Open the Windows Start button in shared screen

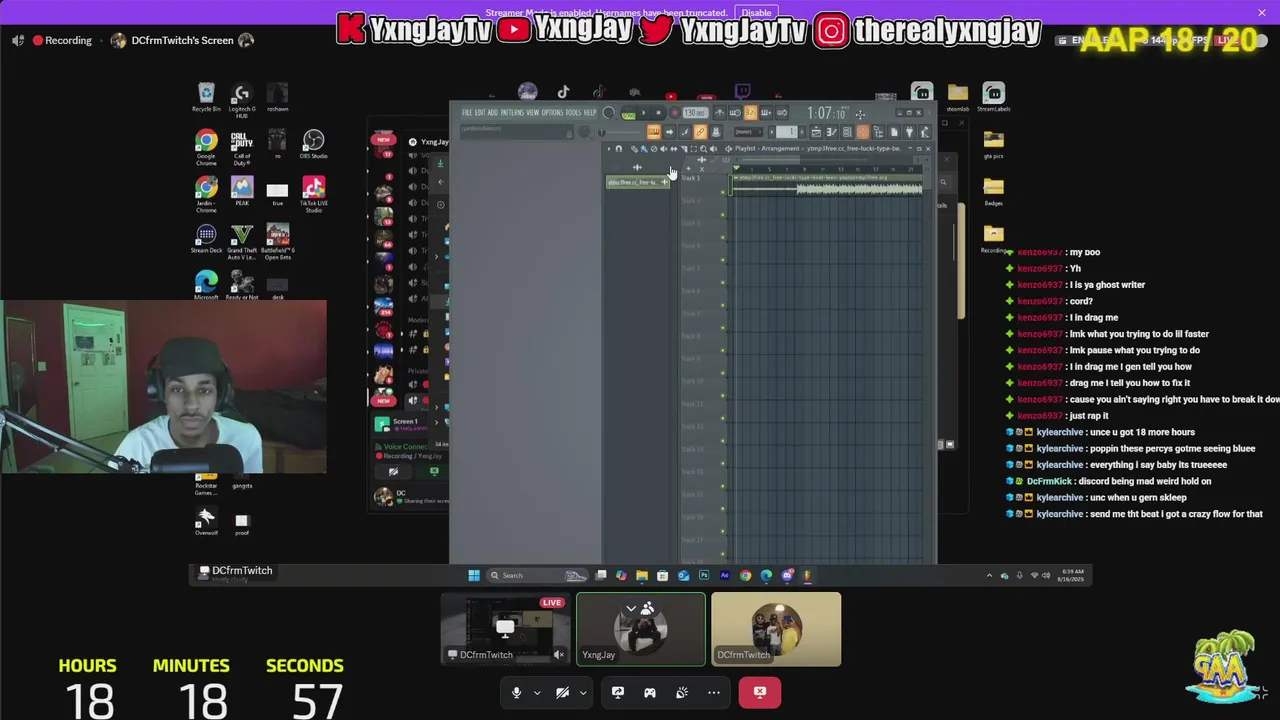click(474, 575)
